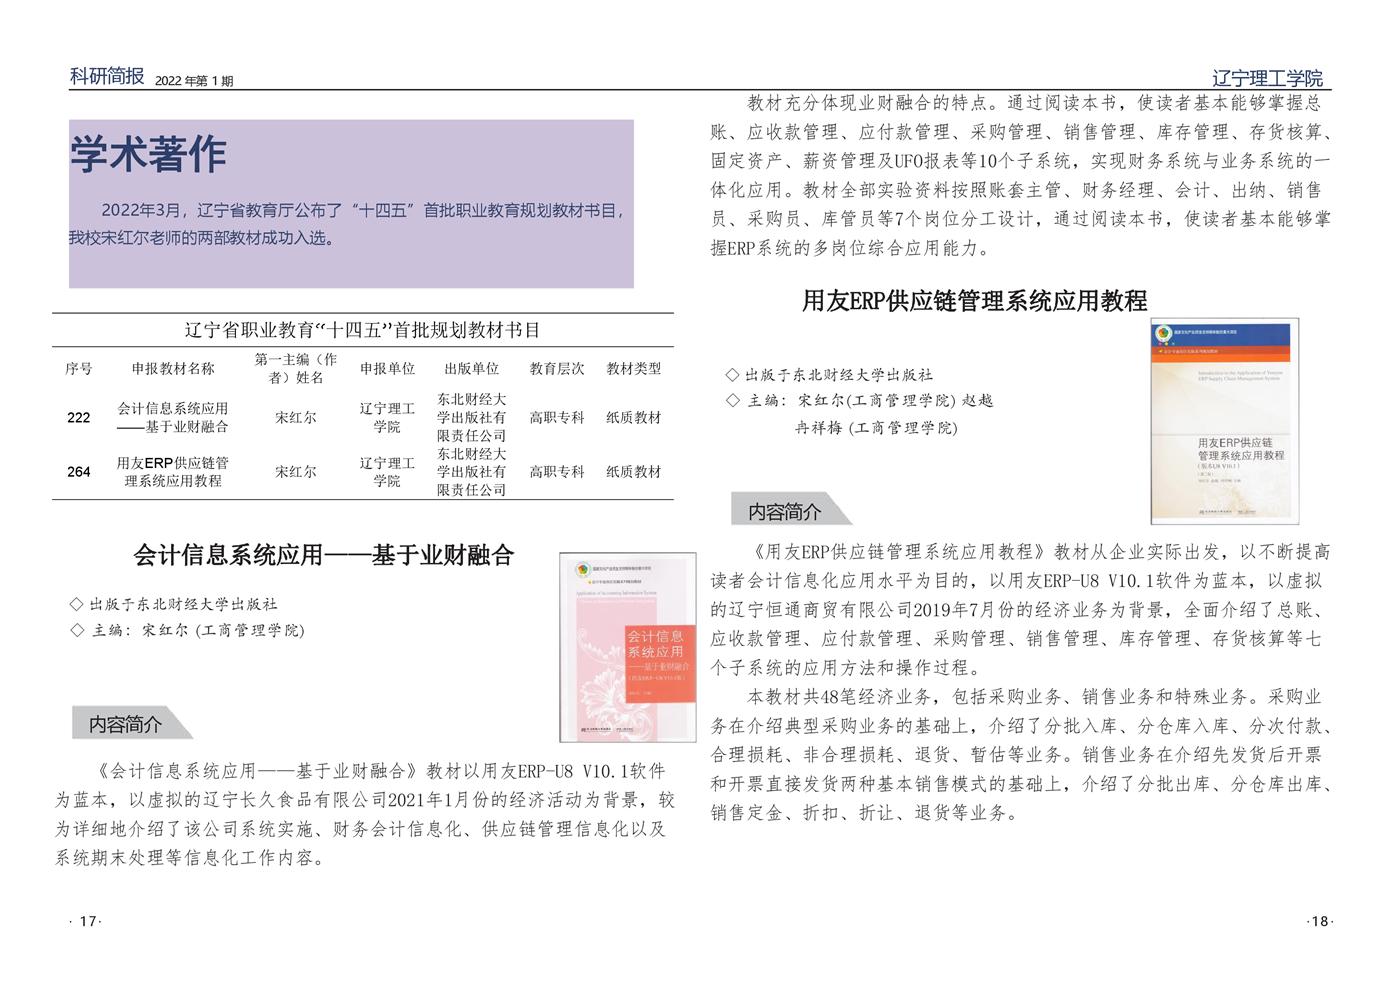1398x982 pixels.
Task: Click the 科研简报 header title
Action: coord(107,76)
